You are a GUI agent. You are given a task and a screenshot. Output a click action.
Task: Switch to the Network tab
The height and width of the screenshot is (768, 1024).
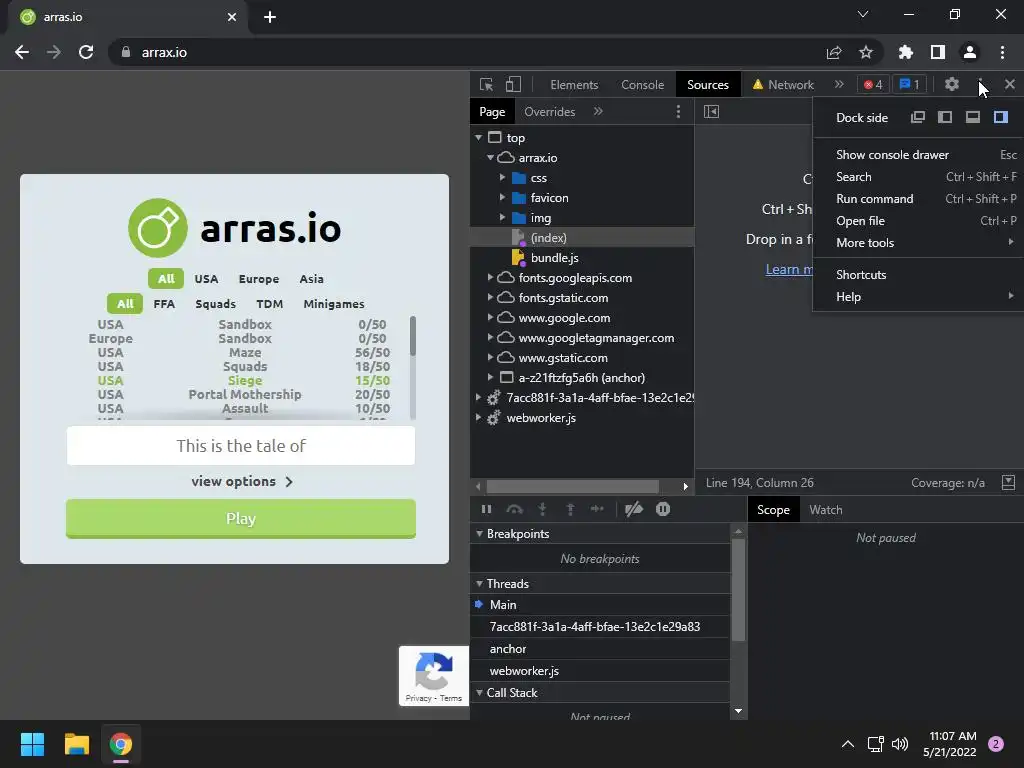tap(784, 85)
